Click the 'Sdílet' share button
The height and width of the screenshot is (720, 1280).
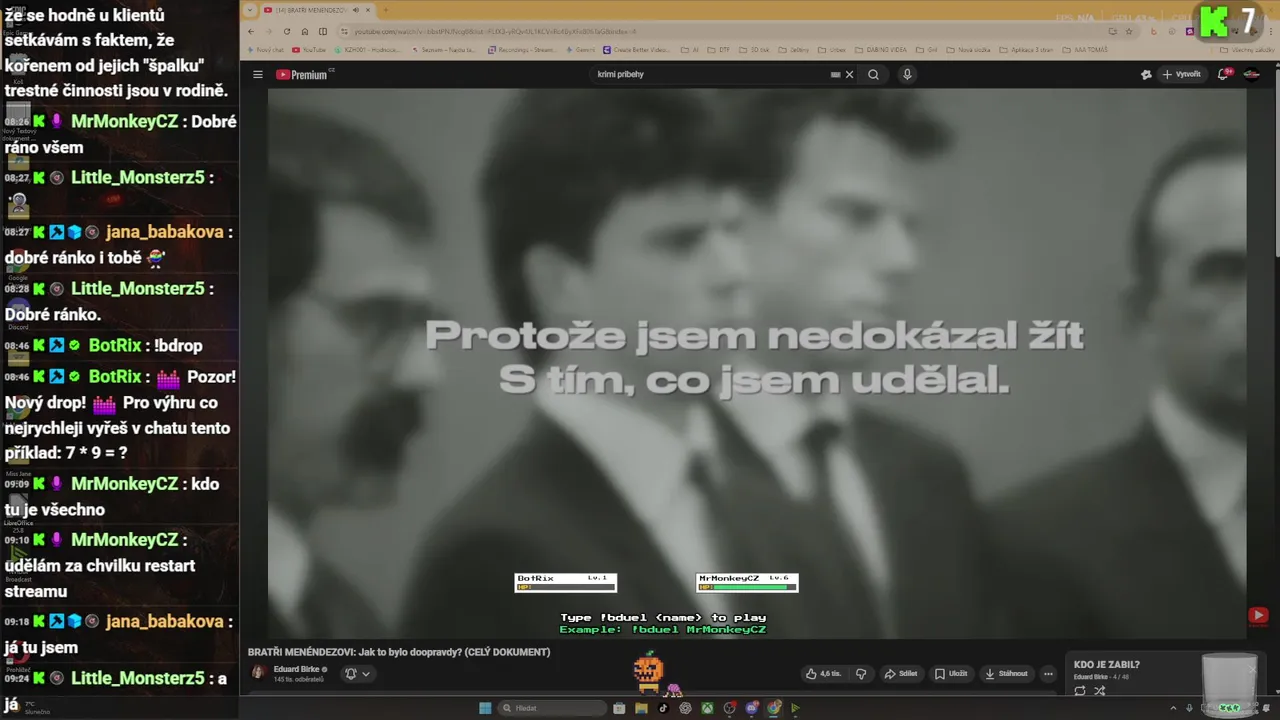click(x=901, y=674)
